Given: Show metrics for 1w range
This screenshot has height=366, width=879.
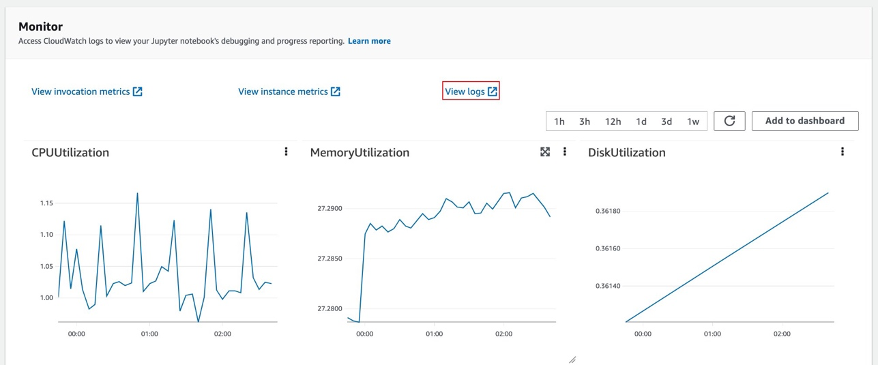Looking at the screenshot, I should point(693,121).
